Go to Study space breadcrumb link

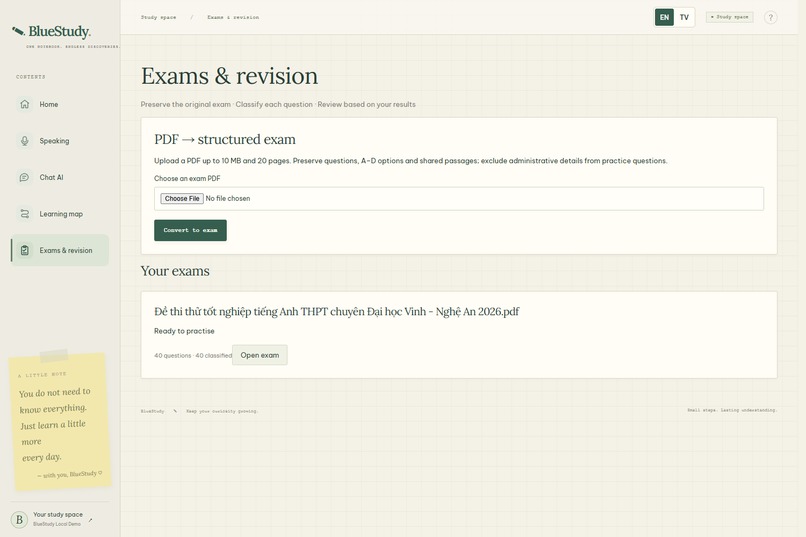(x=158, y=17)
